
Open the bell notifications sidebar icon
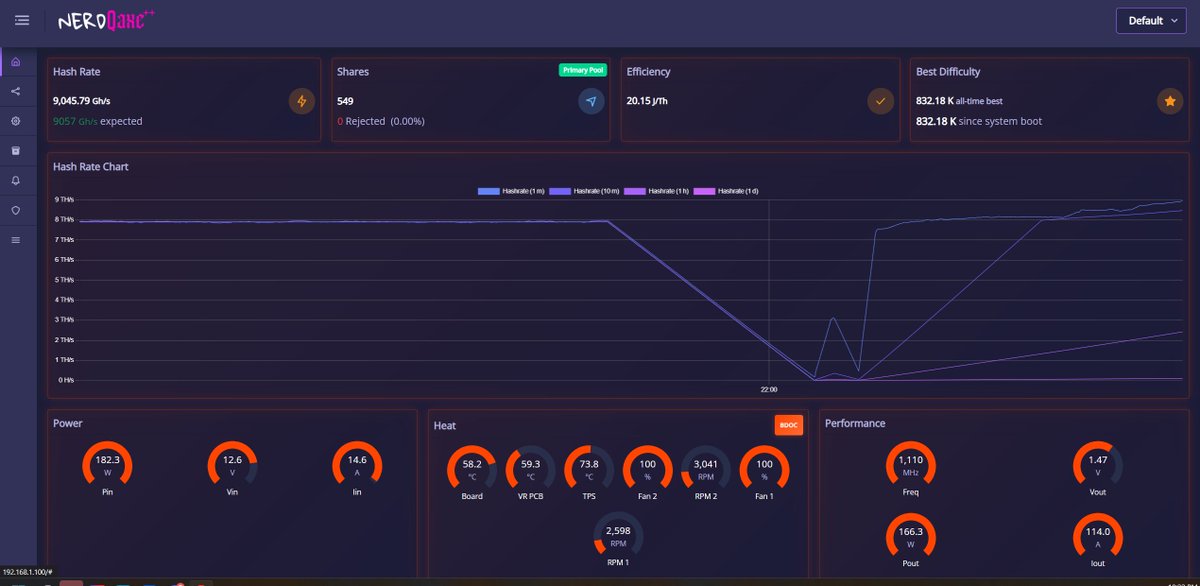(15, 180)
